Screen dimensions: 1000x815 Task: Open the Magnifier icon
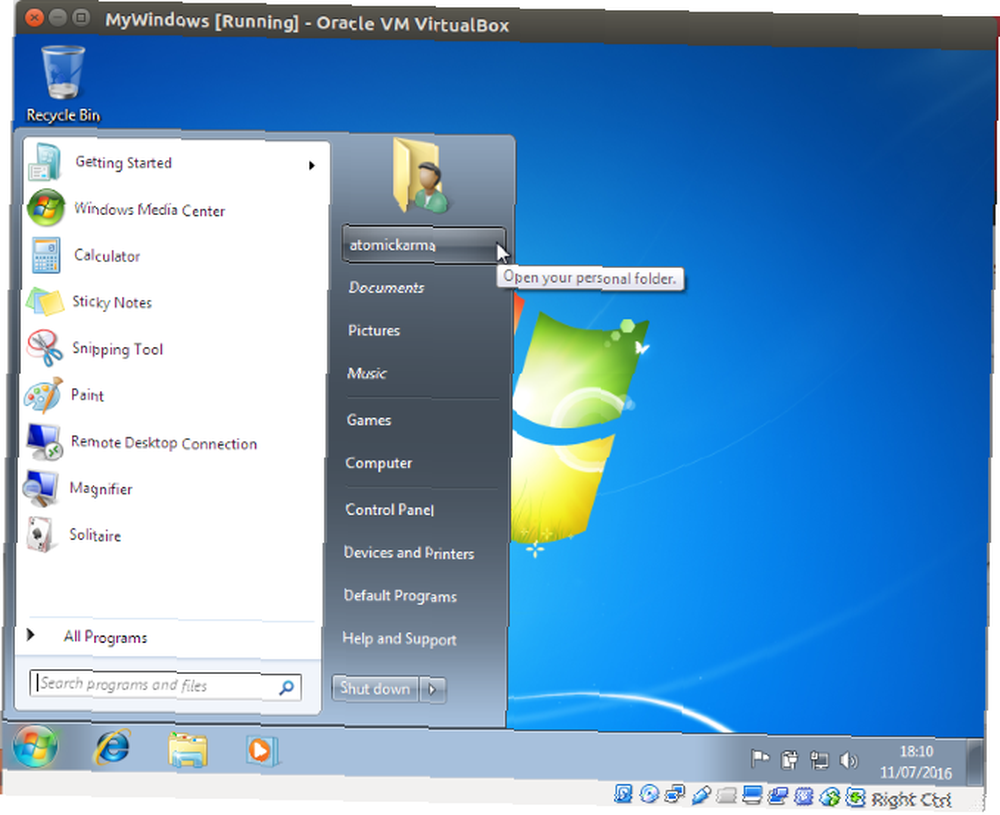click(40, 487)
